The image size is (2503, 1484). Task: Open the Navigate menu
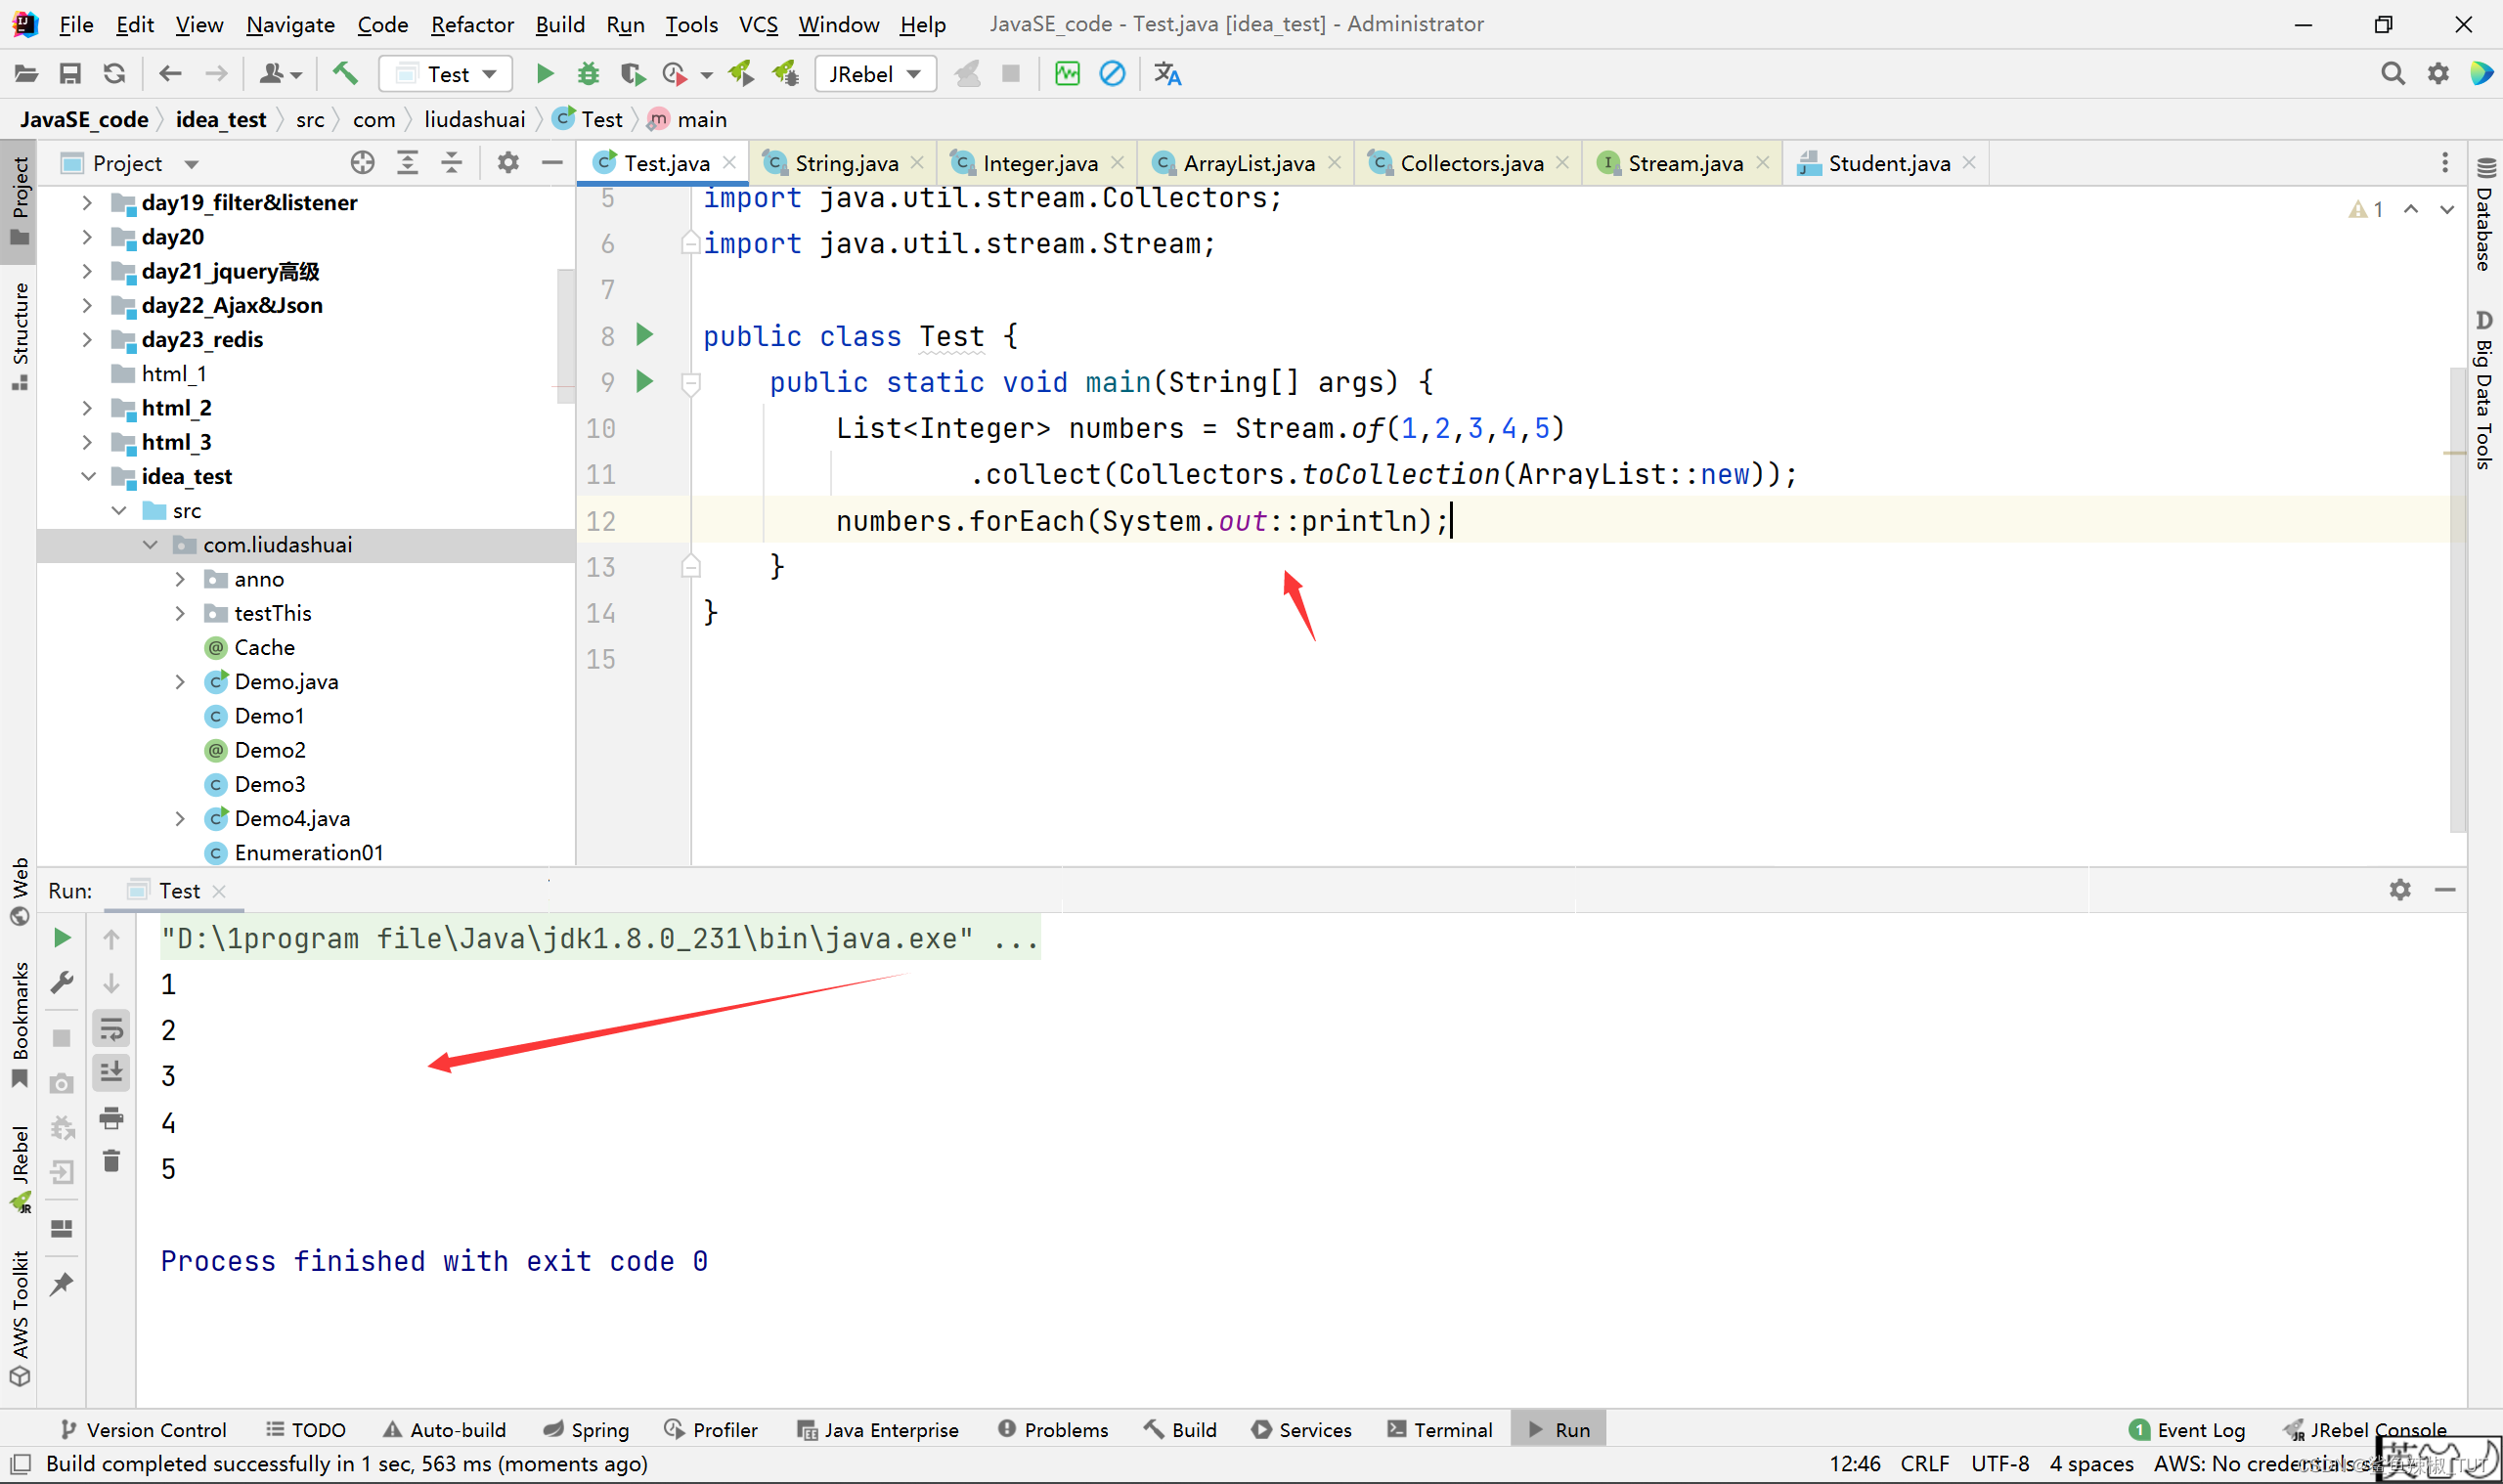pyautogui.click(x=290, y=24)
